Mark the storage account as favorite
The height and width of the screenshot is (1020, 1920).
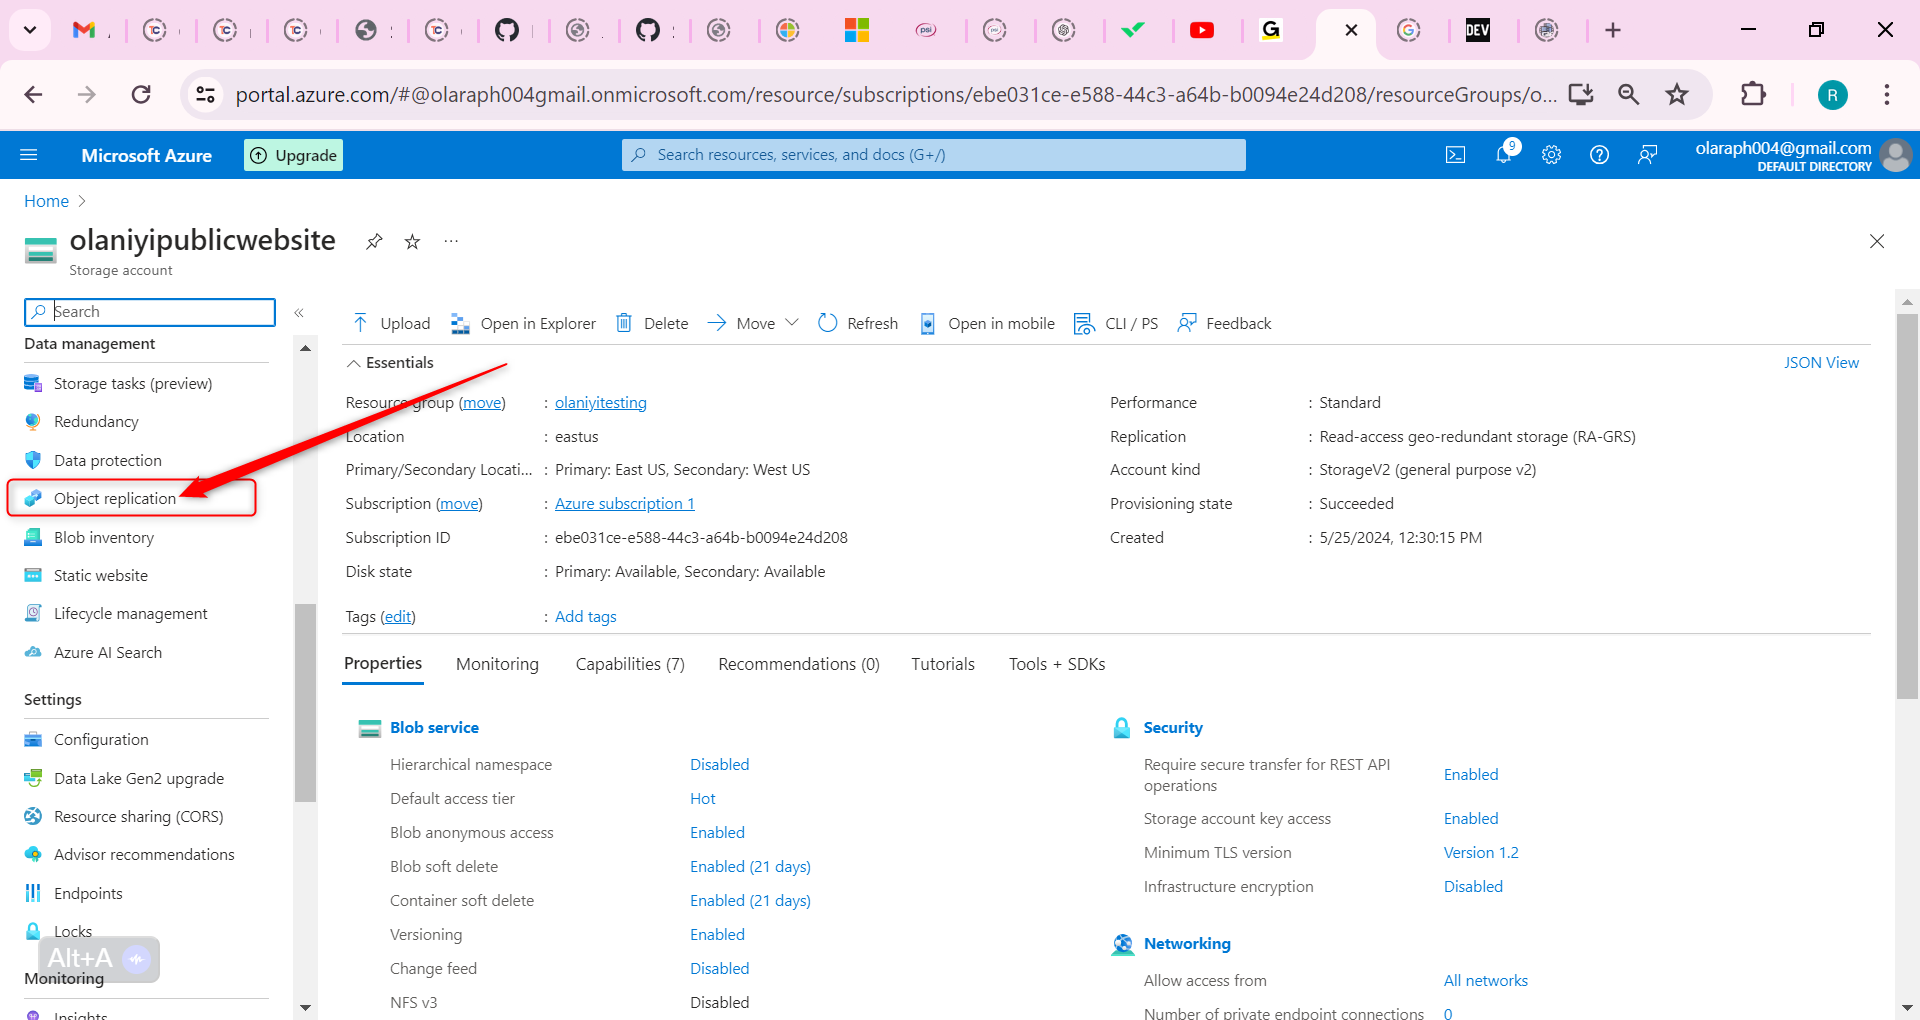tap(412, 241)
